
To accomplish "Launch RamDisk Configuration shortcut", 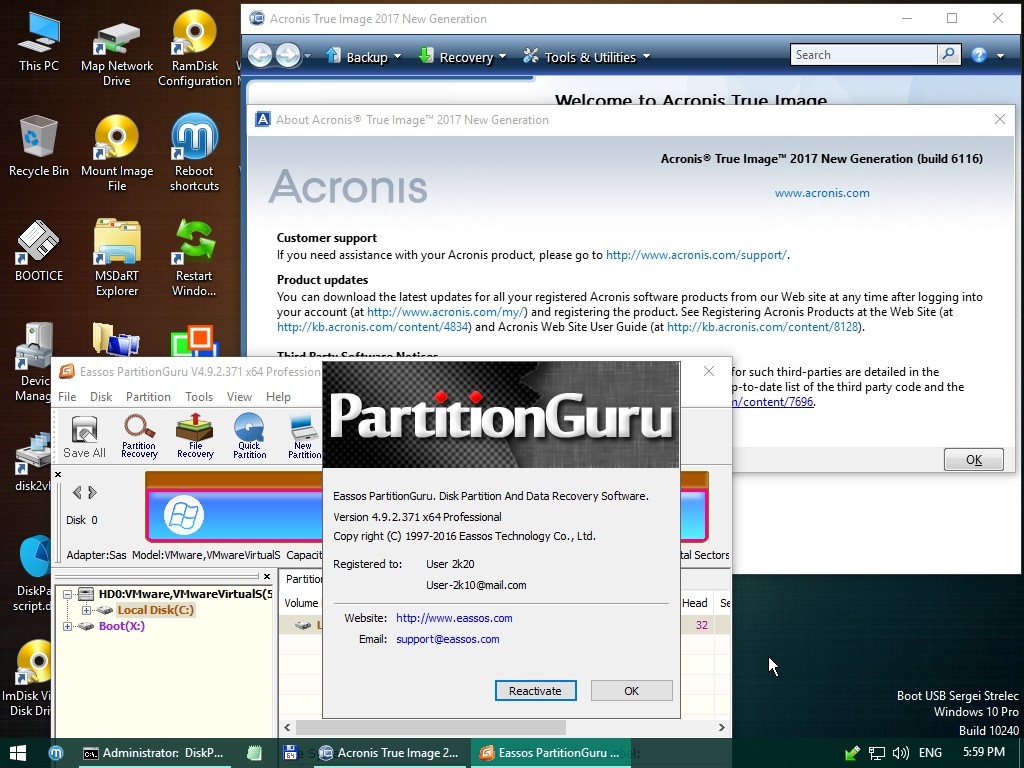I will point(195,49).
